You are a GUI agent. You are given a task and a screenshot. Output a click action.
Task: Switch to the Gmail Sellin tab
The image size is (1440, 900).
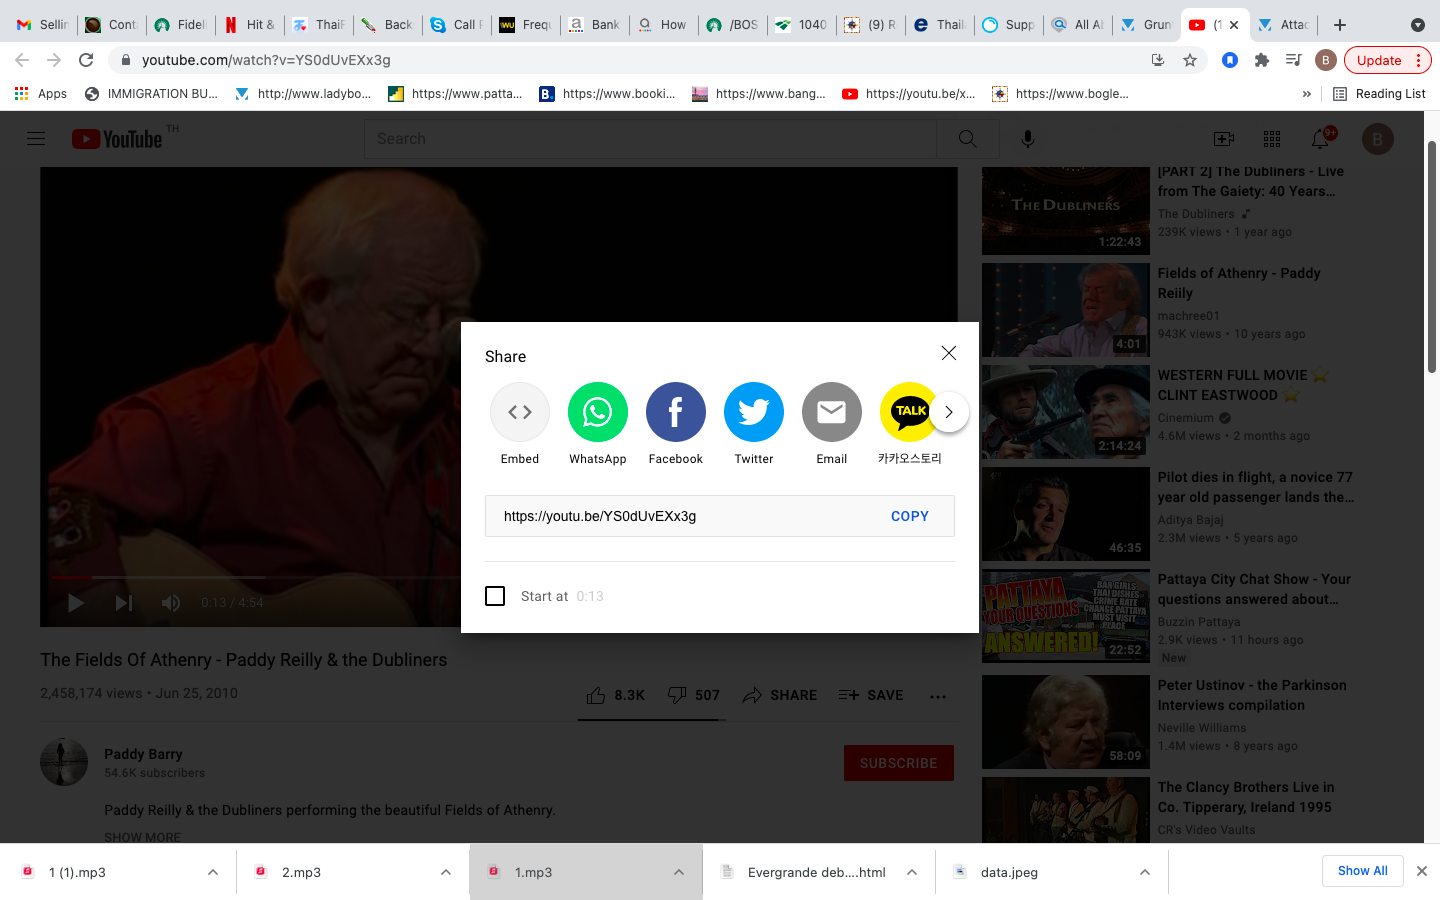43,25
